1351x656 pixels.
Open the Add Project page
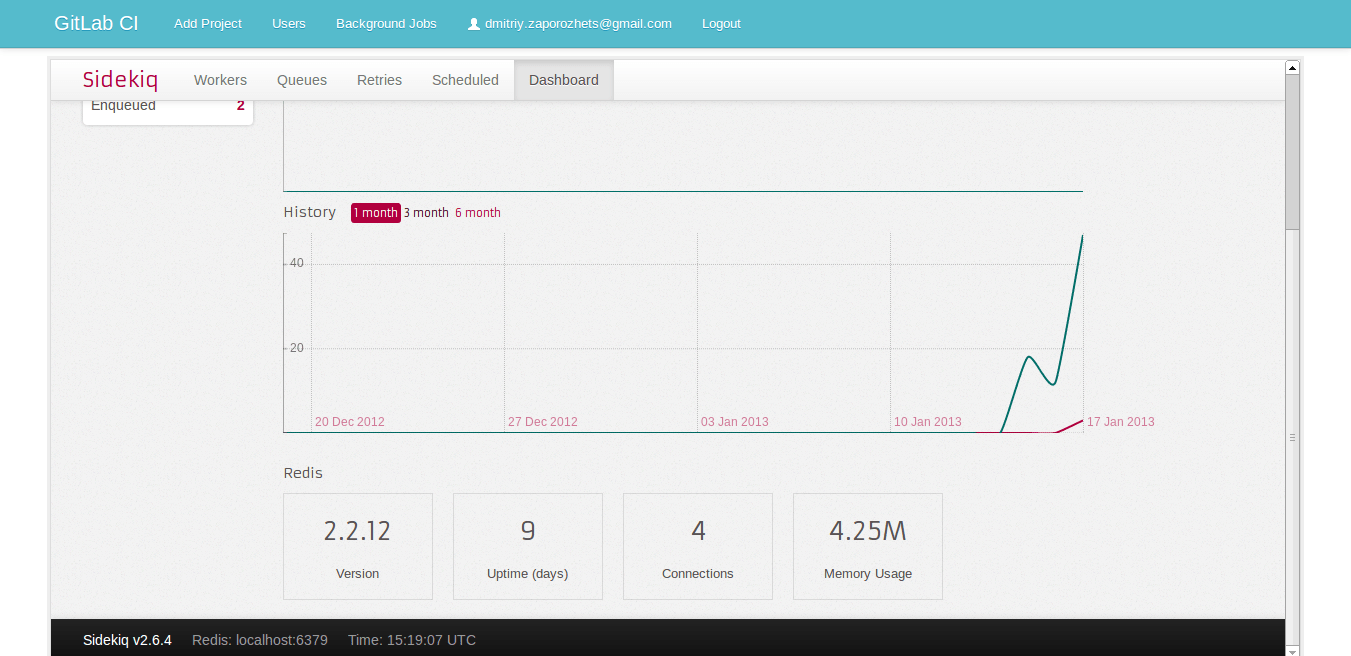pos(208,23)
